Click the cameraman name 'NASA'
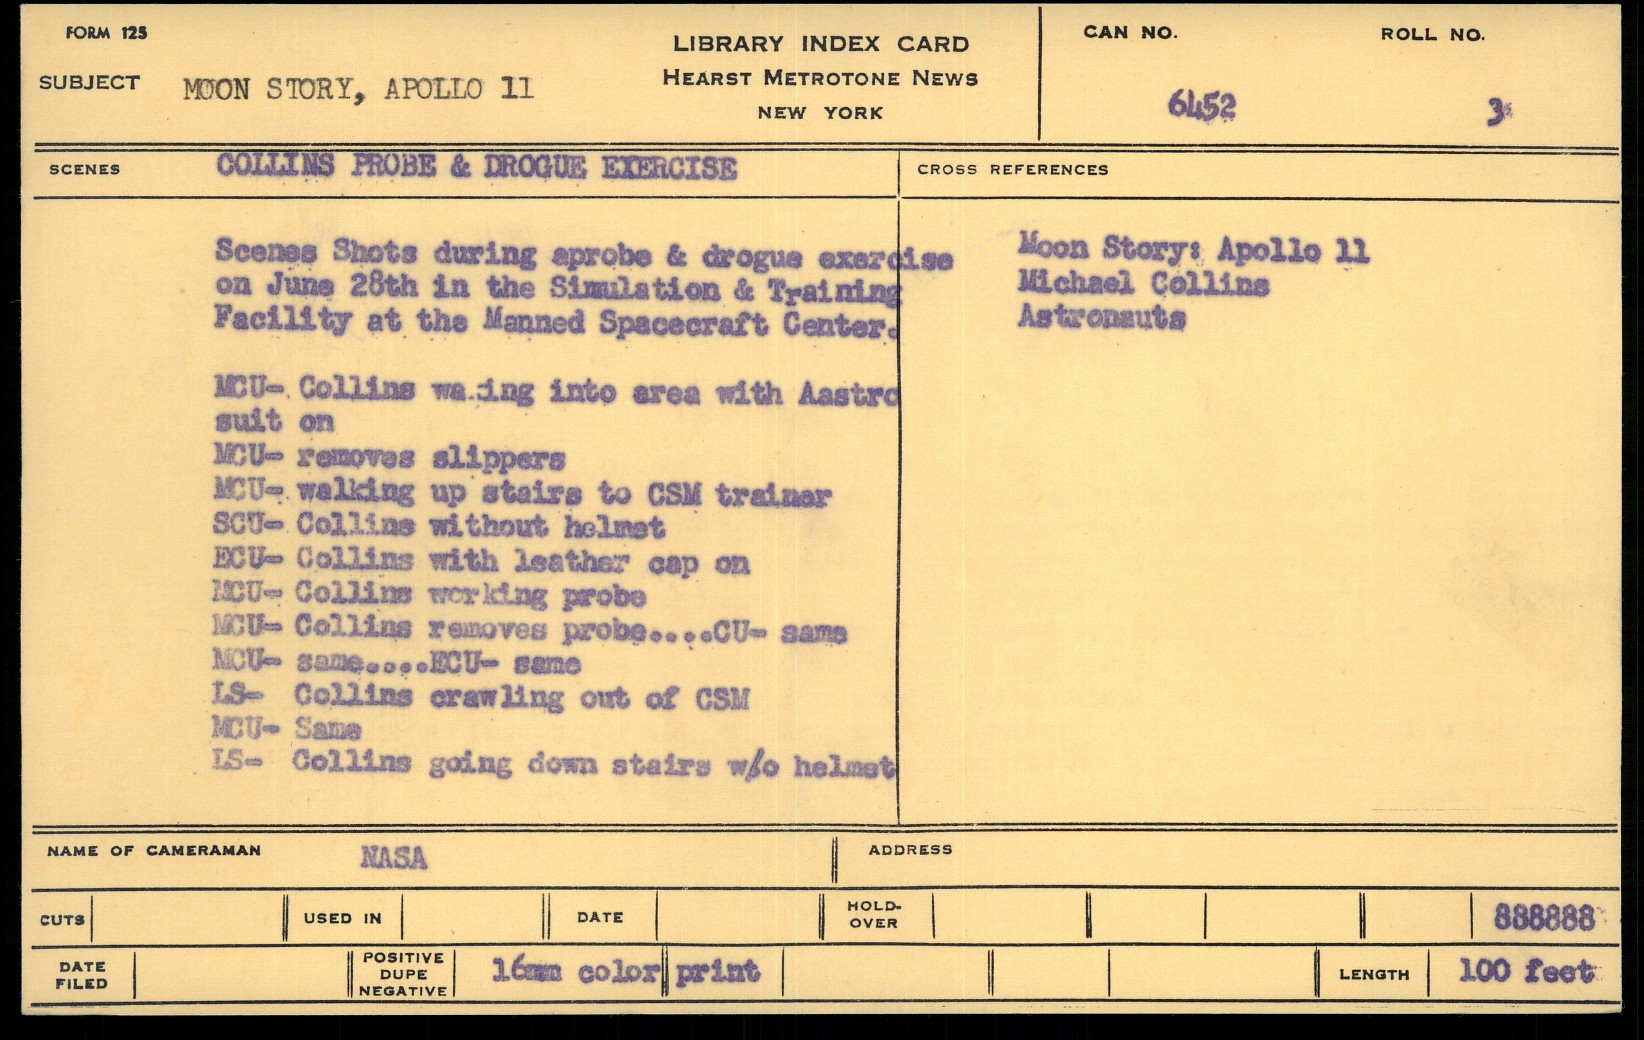The image size is (1644, 1040). click(393, 857)
